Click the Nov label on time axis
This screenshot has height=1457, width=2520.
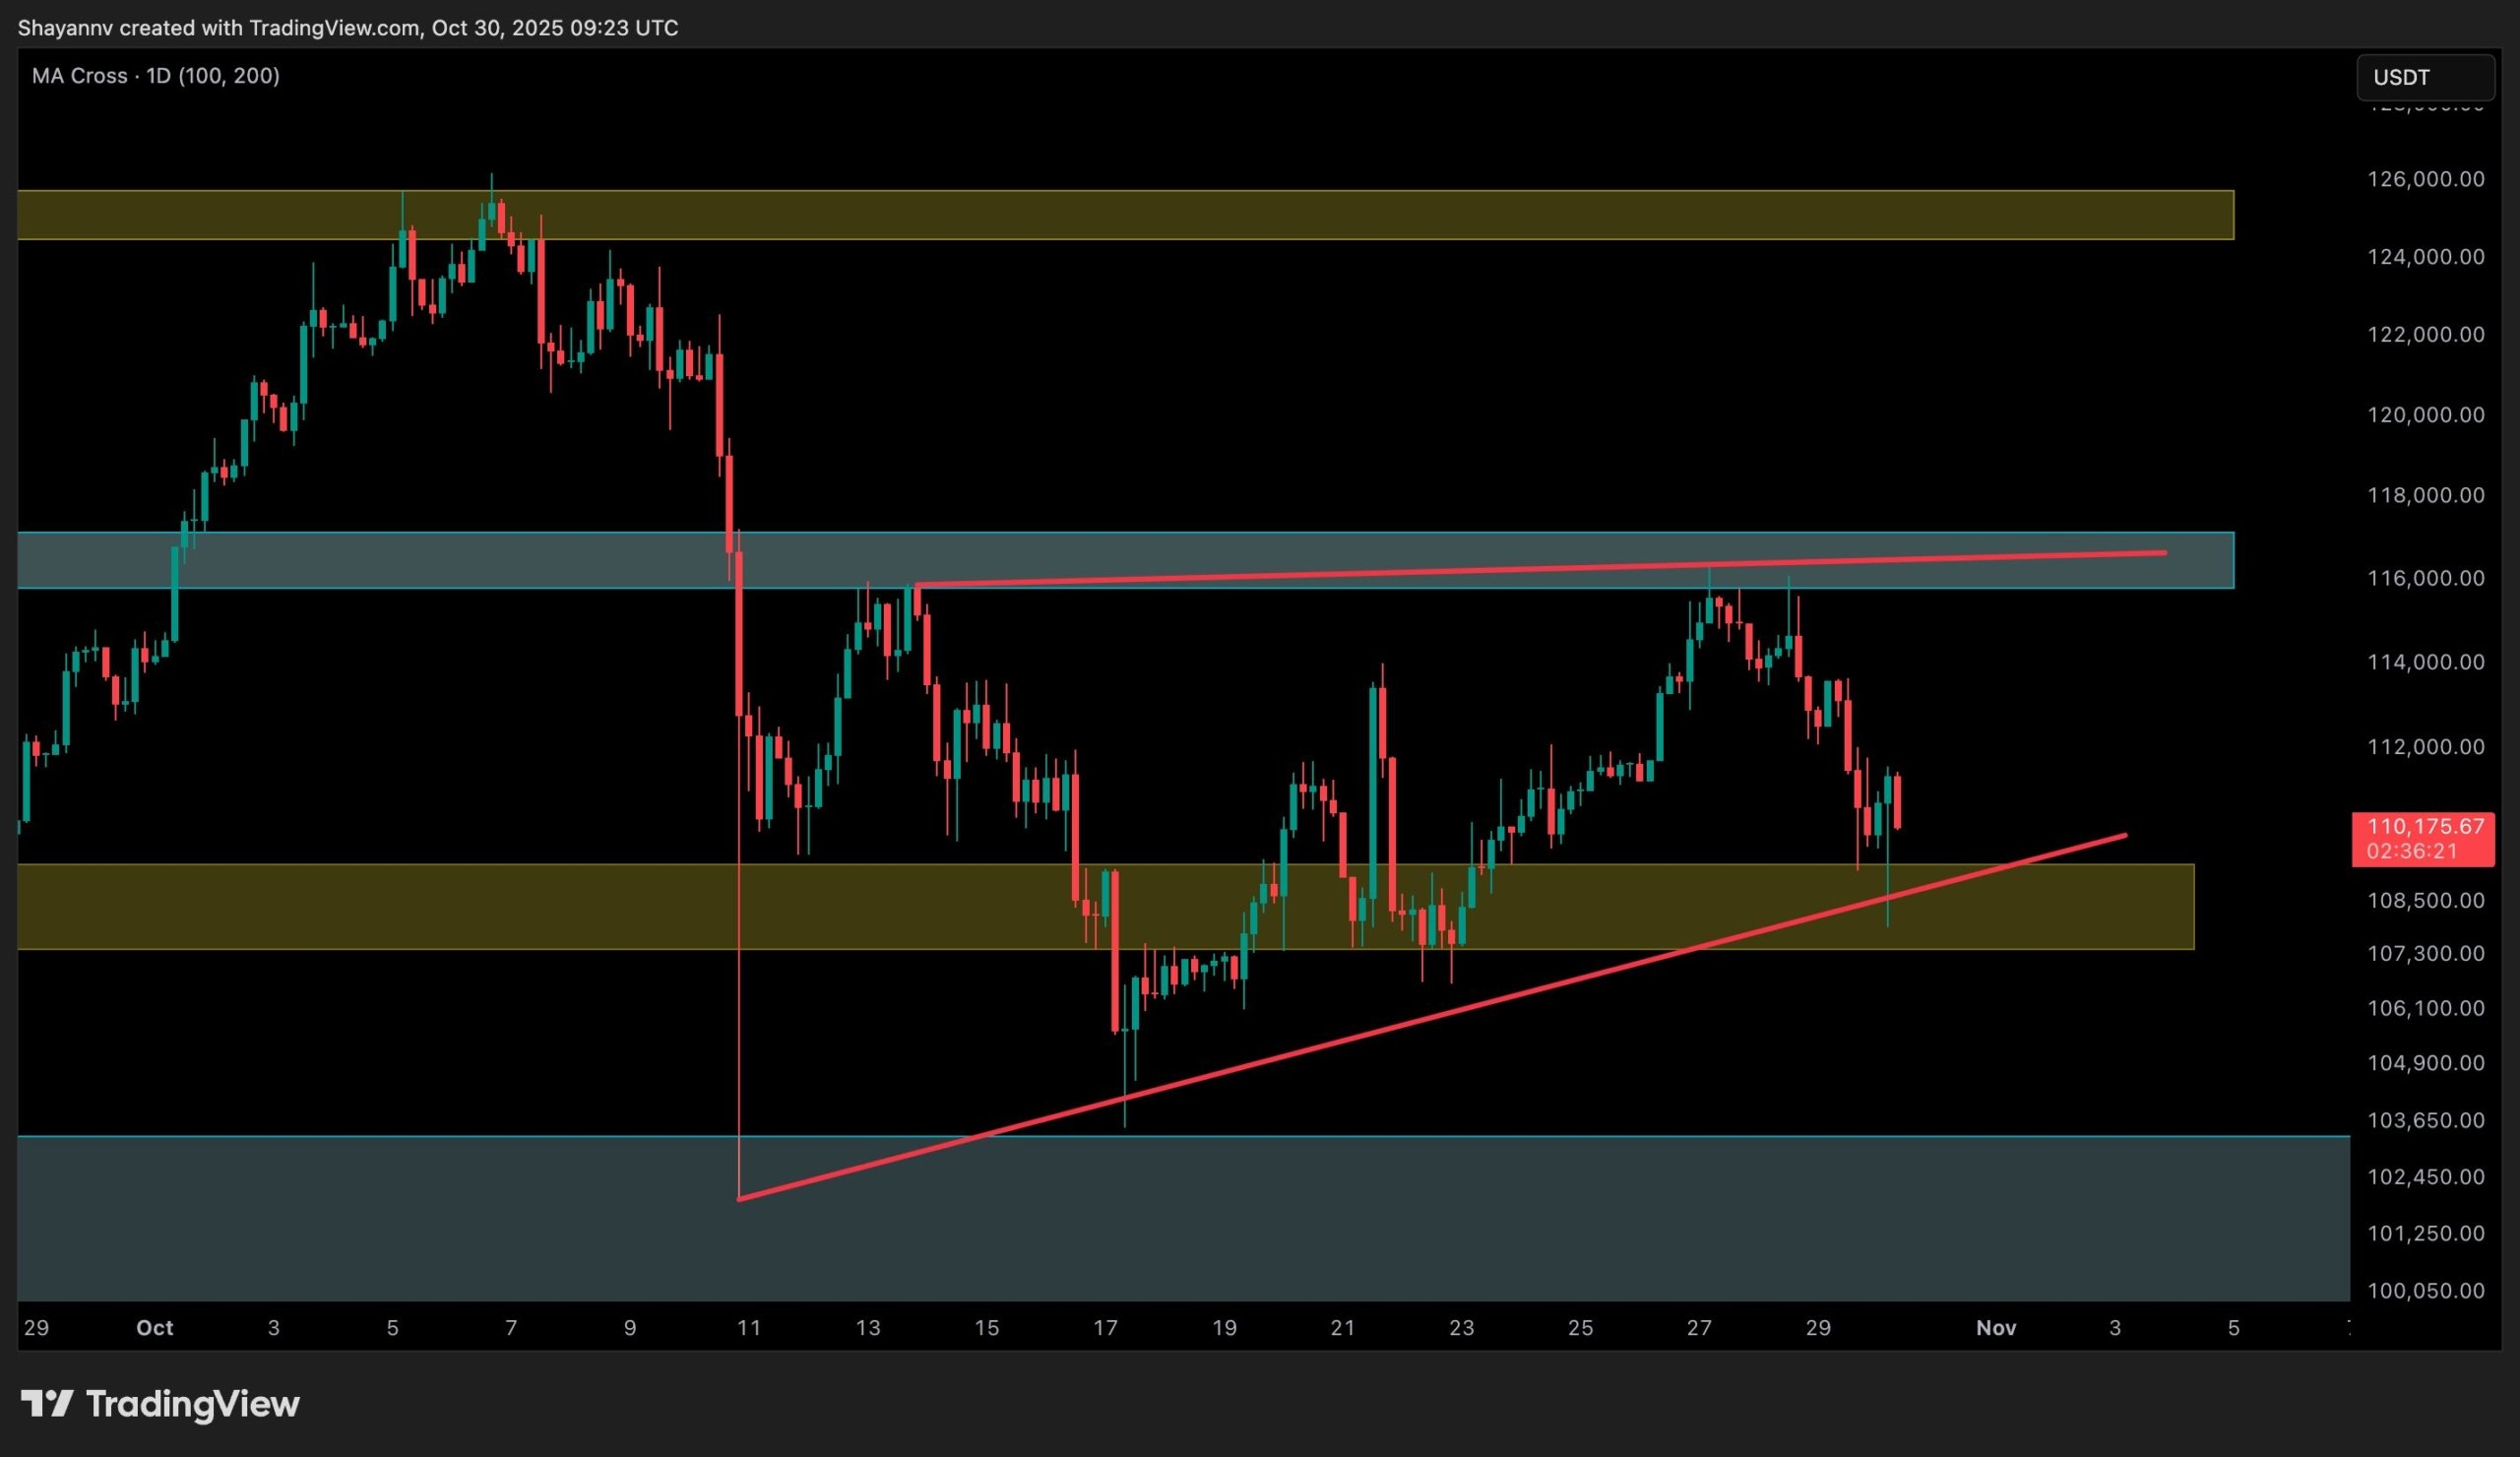[x=1995, y=1328]
